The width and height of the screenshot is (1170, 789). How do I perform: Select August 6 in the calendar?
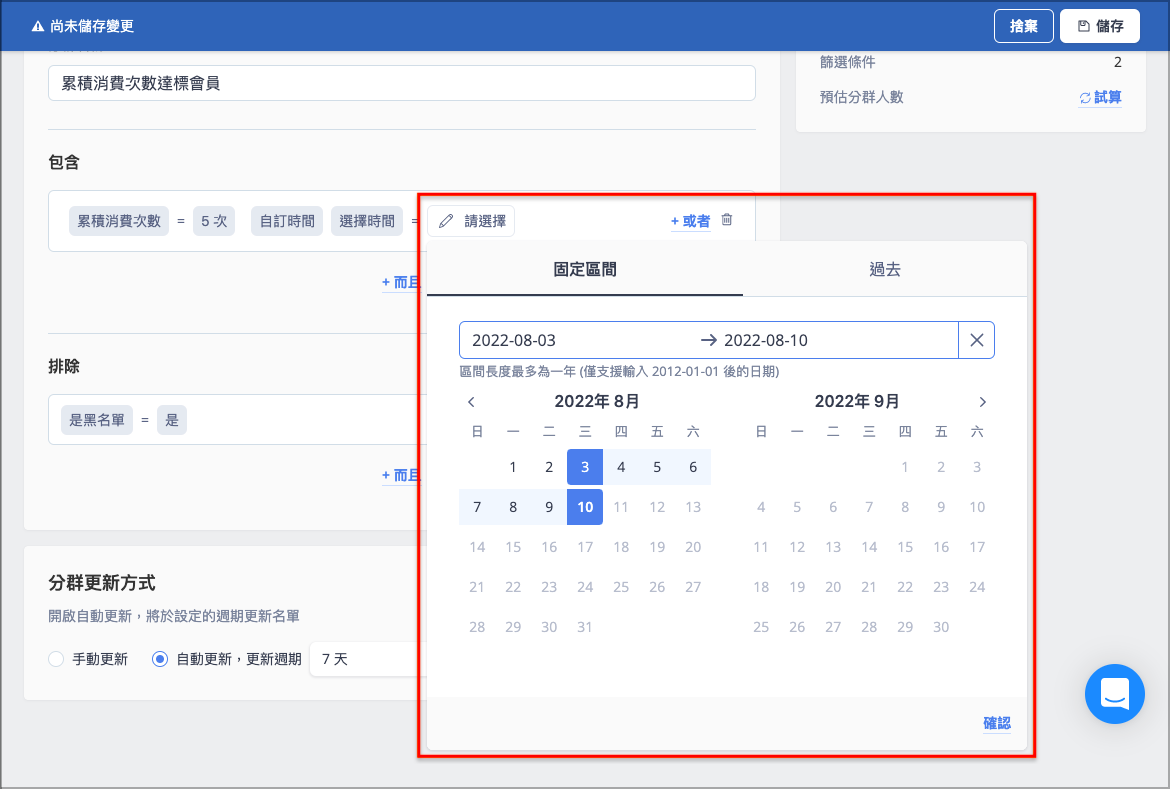click(x=693, y=467)
